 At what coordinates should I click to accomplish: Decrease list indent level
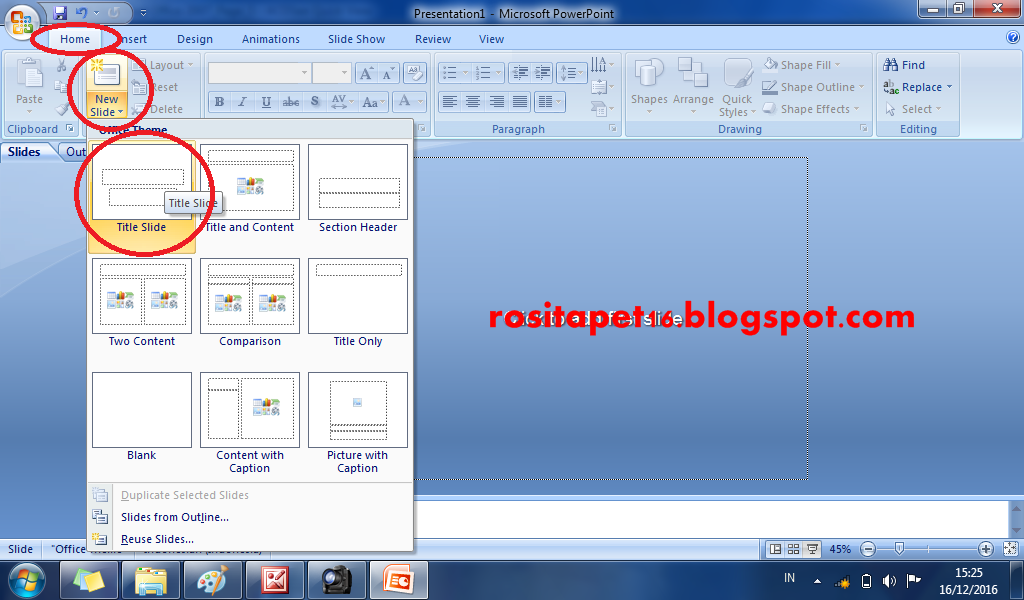pyautogui.click(x=520, y=72)
